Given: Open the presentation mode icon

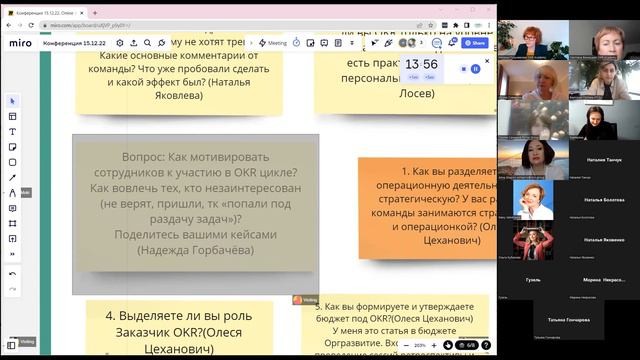Looking at the screenshot, I should pyautogui.click(x=324, y=43).
